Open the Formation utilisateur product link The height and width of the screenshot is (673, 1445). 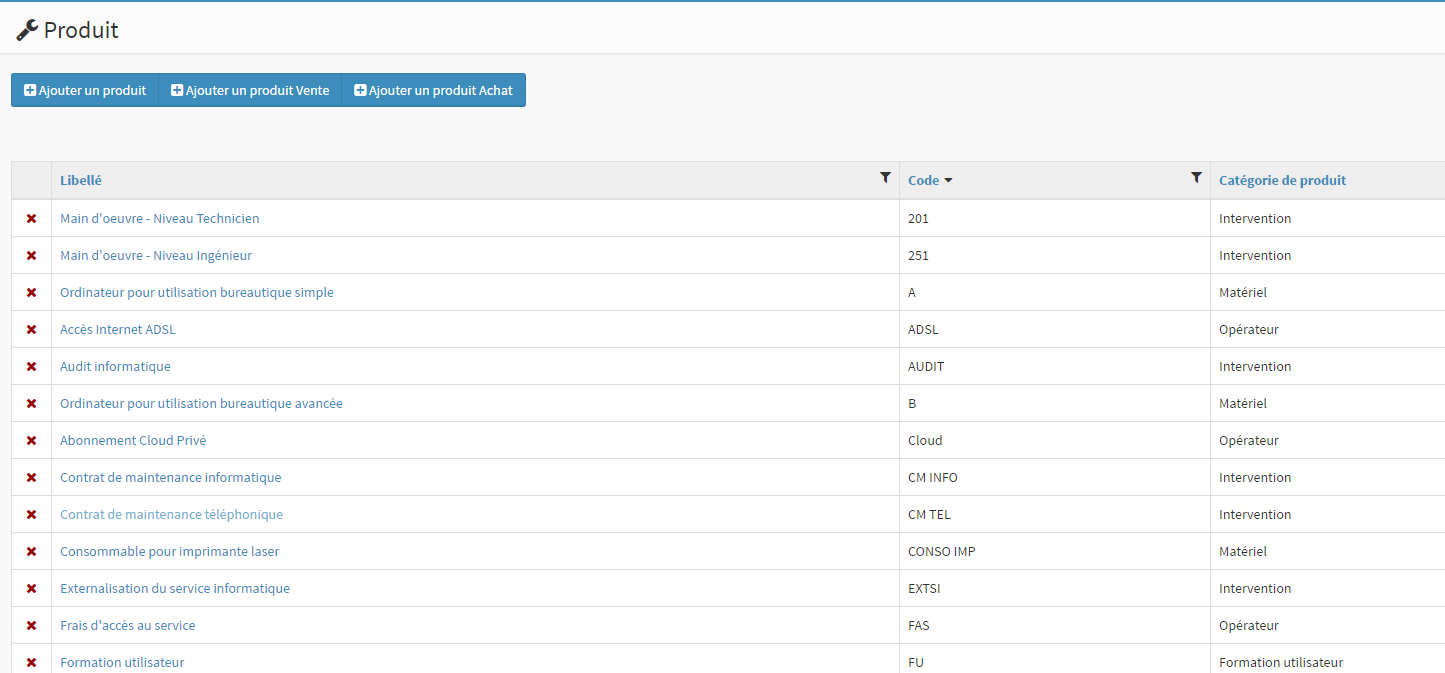[122, 662]
